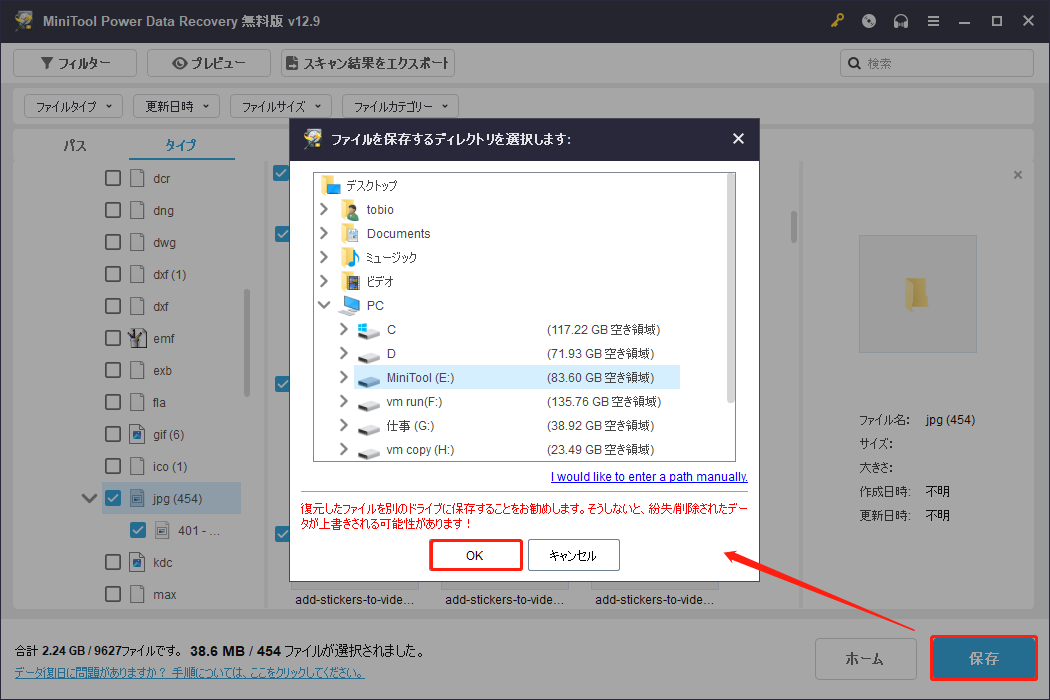The width and height of the screenshot is (1050, 700).
Task: Select the vm copy (H:) drive icon
Action: (x=368, y=452)
